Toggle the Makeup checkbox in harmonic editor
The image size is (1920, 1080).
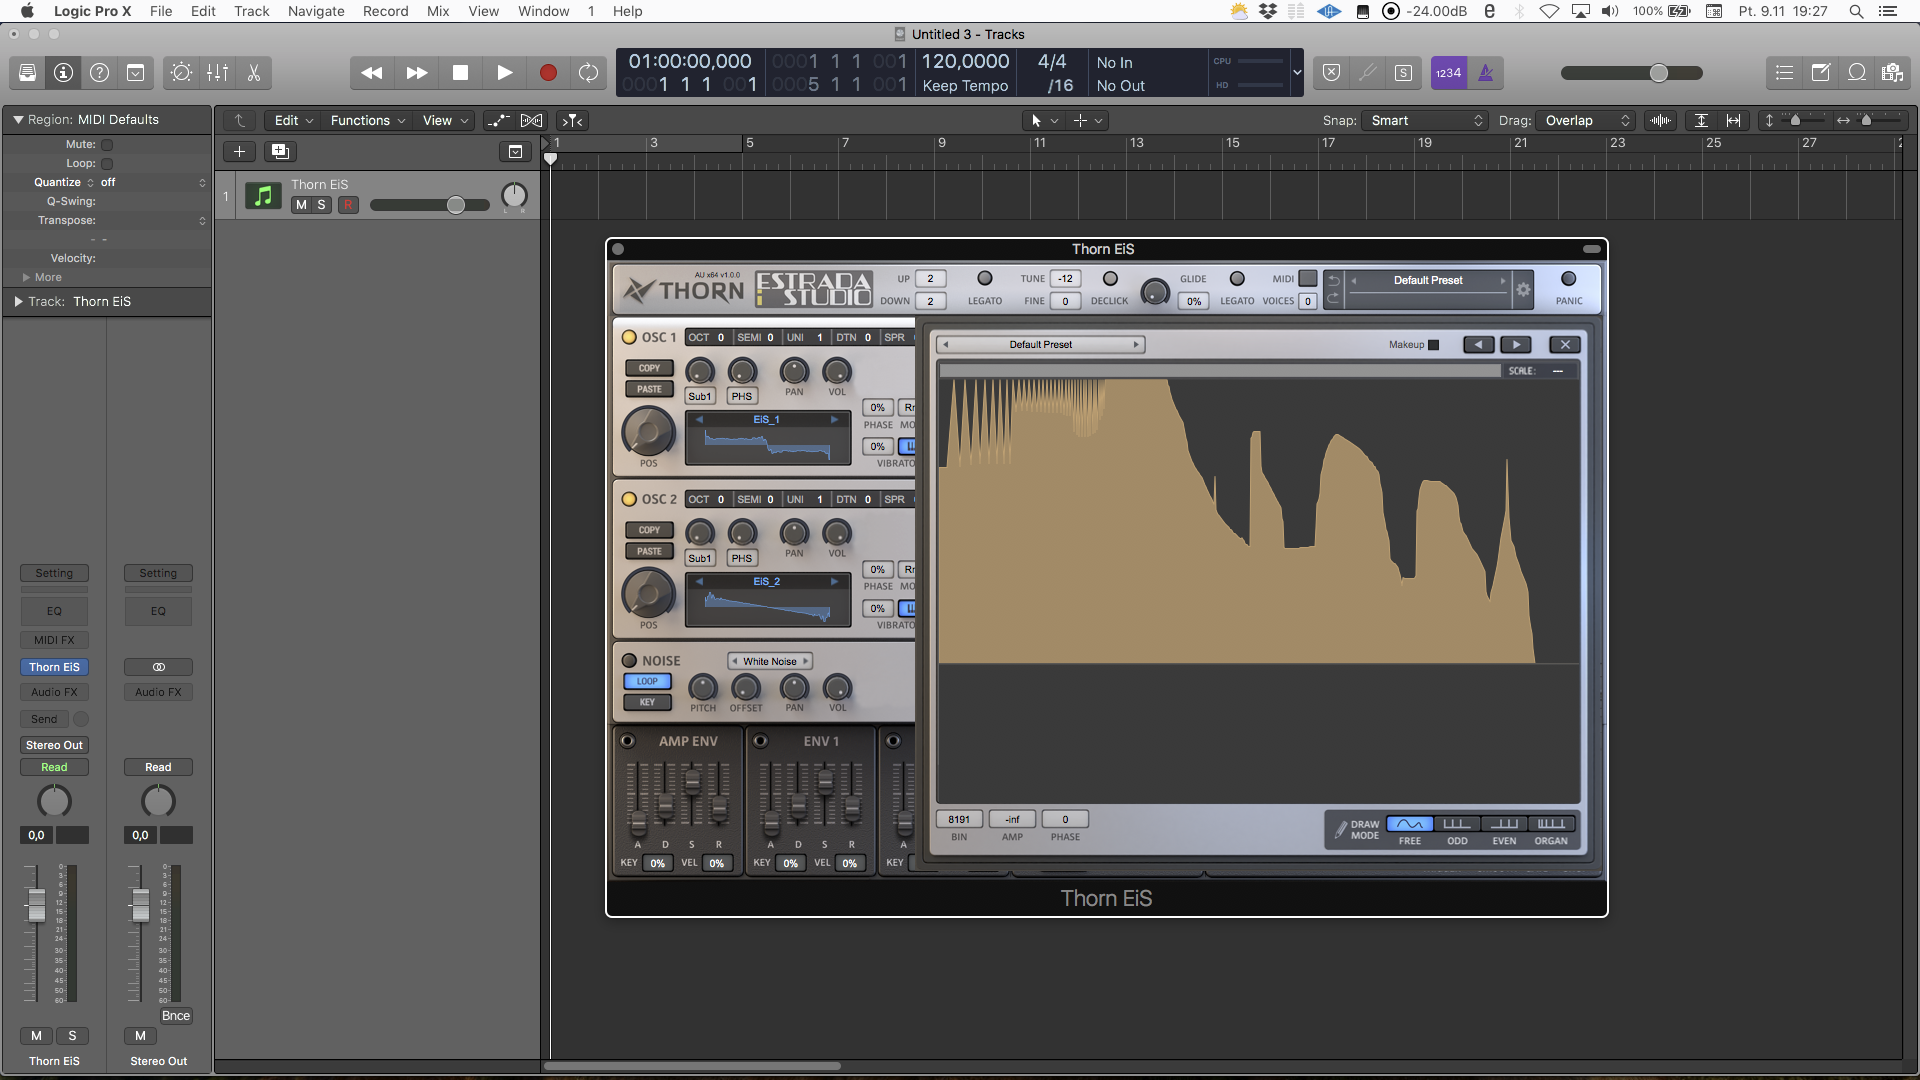(1433, 345)
